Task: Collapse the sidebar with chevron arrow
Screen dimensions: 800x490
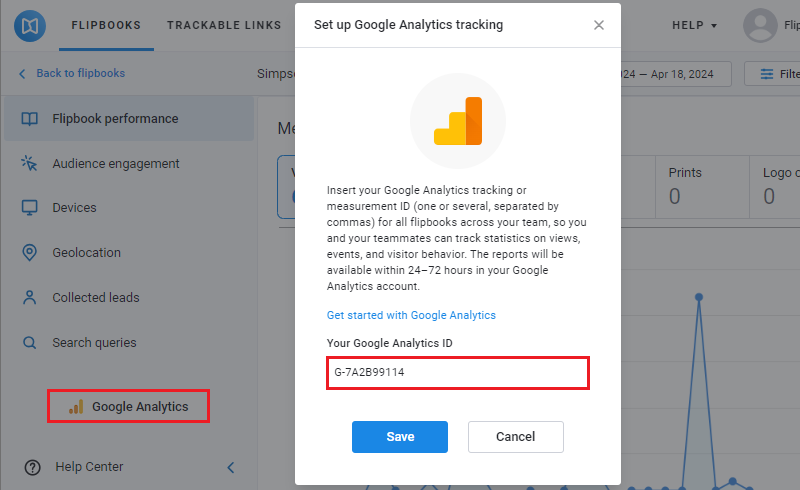Action: click(231, 467)
